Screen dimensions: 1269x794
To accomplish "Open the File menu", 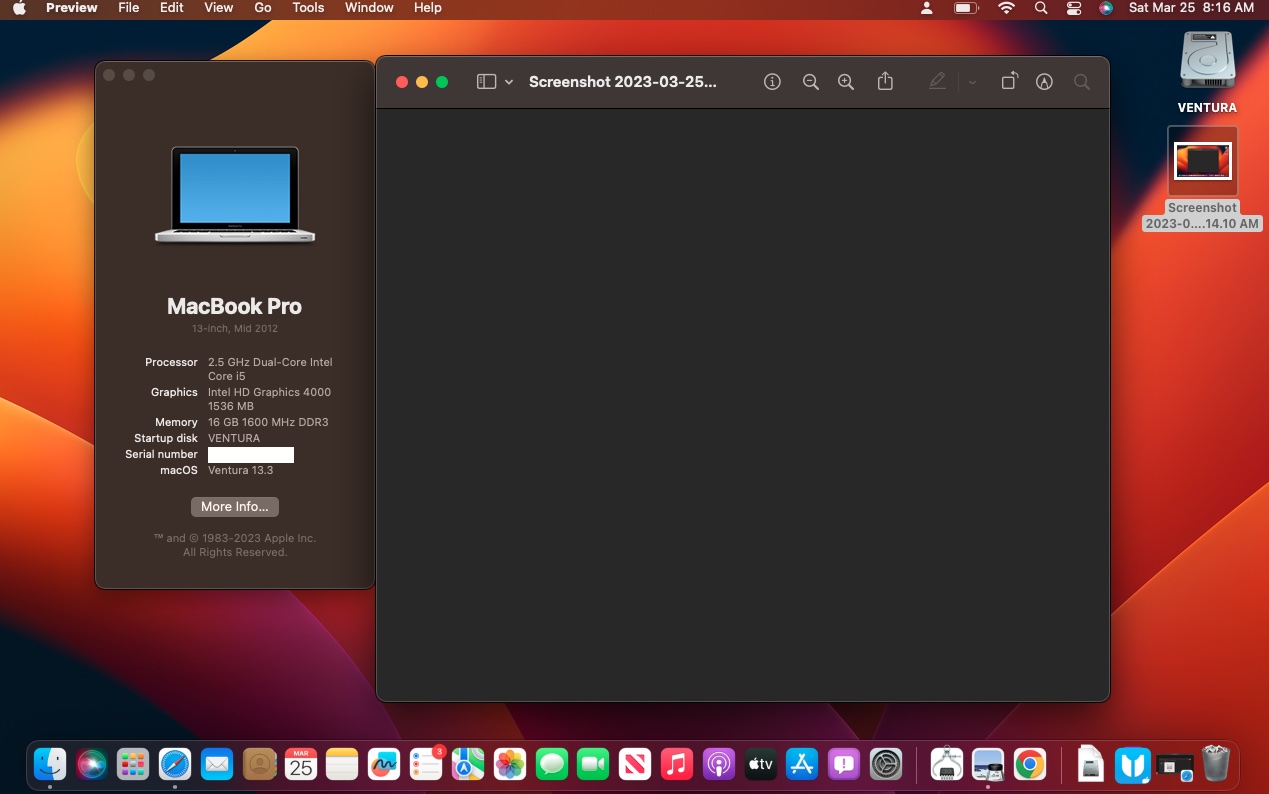I will 129,8.
